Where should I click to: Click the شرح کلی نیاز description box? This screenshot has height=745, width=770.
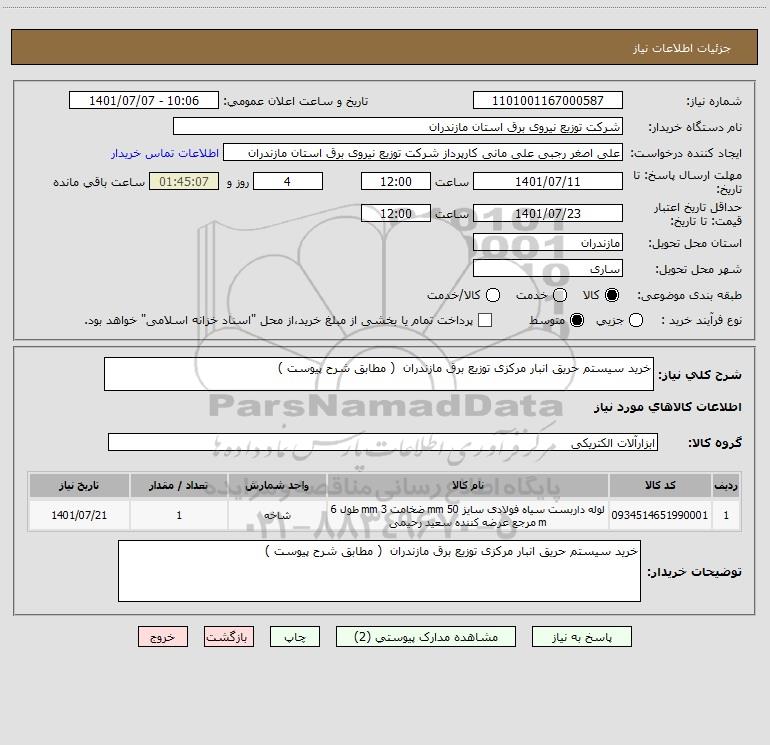pos(379,374)
